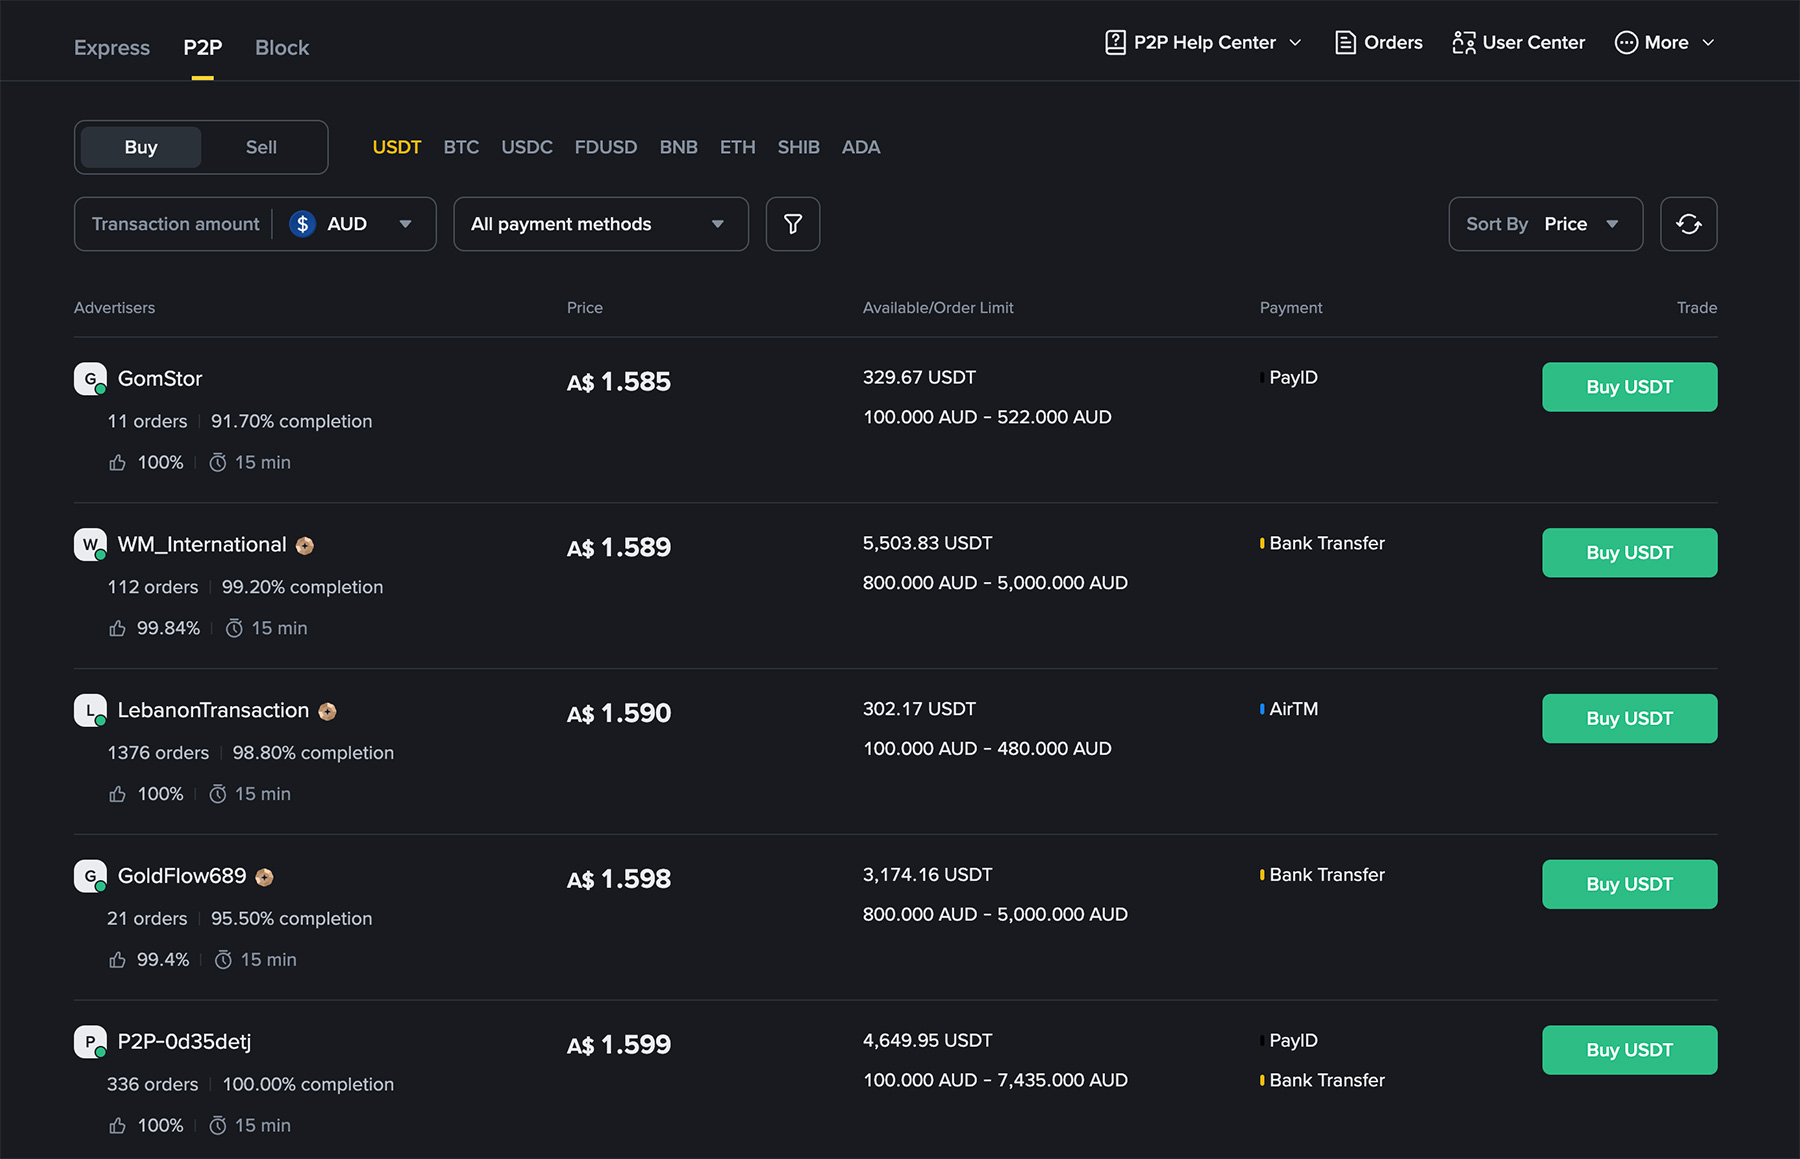Image resolution: width=1800 pixels, height=1159 pixels.
Task: Open LebanonTransaction advertiser profile
Action: [x=213, y=710]
